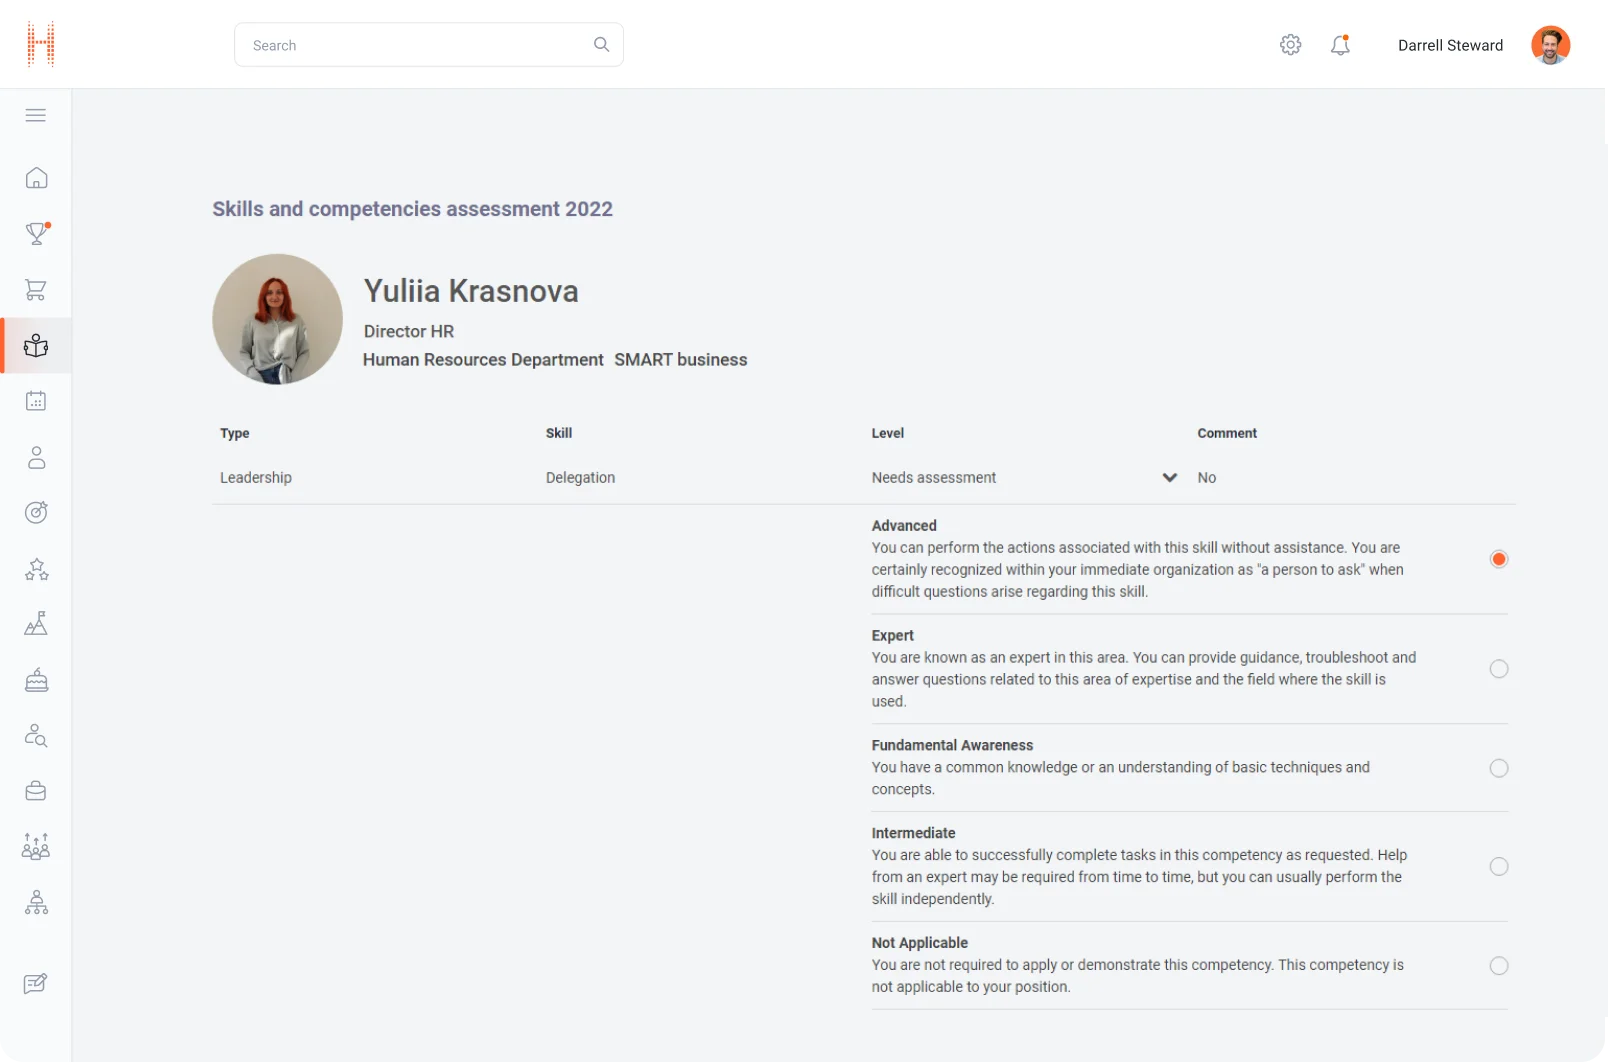This screenshot has width=1608, height=1062.
Task: Open settings gear in top bar
Action: (x=1290, y=45)
